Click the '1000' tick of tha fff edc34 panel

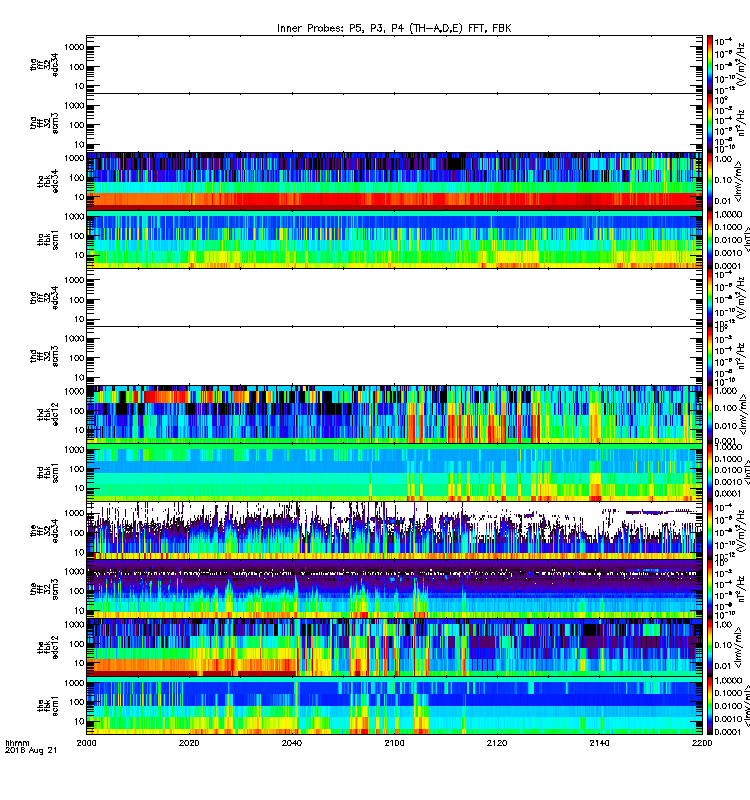click(74, 47)
